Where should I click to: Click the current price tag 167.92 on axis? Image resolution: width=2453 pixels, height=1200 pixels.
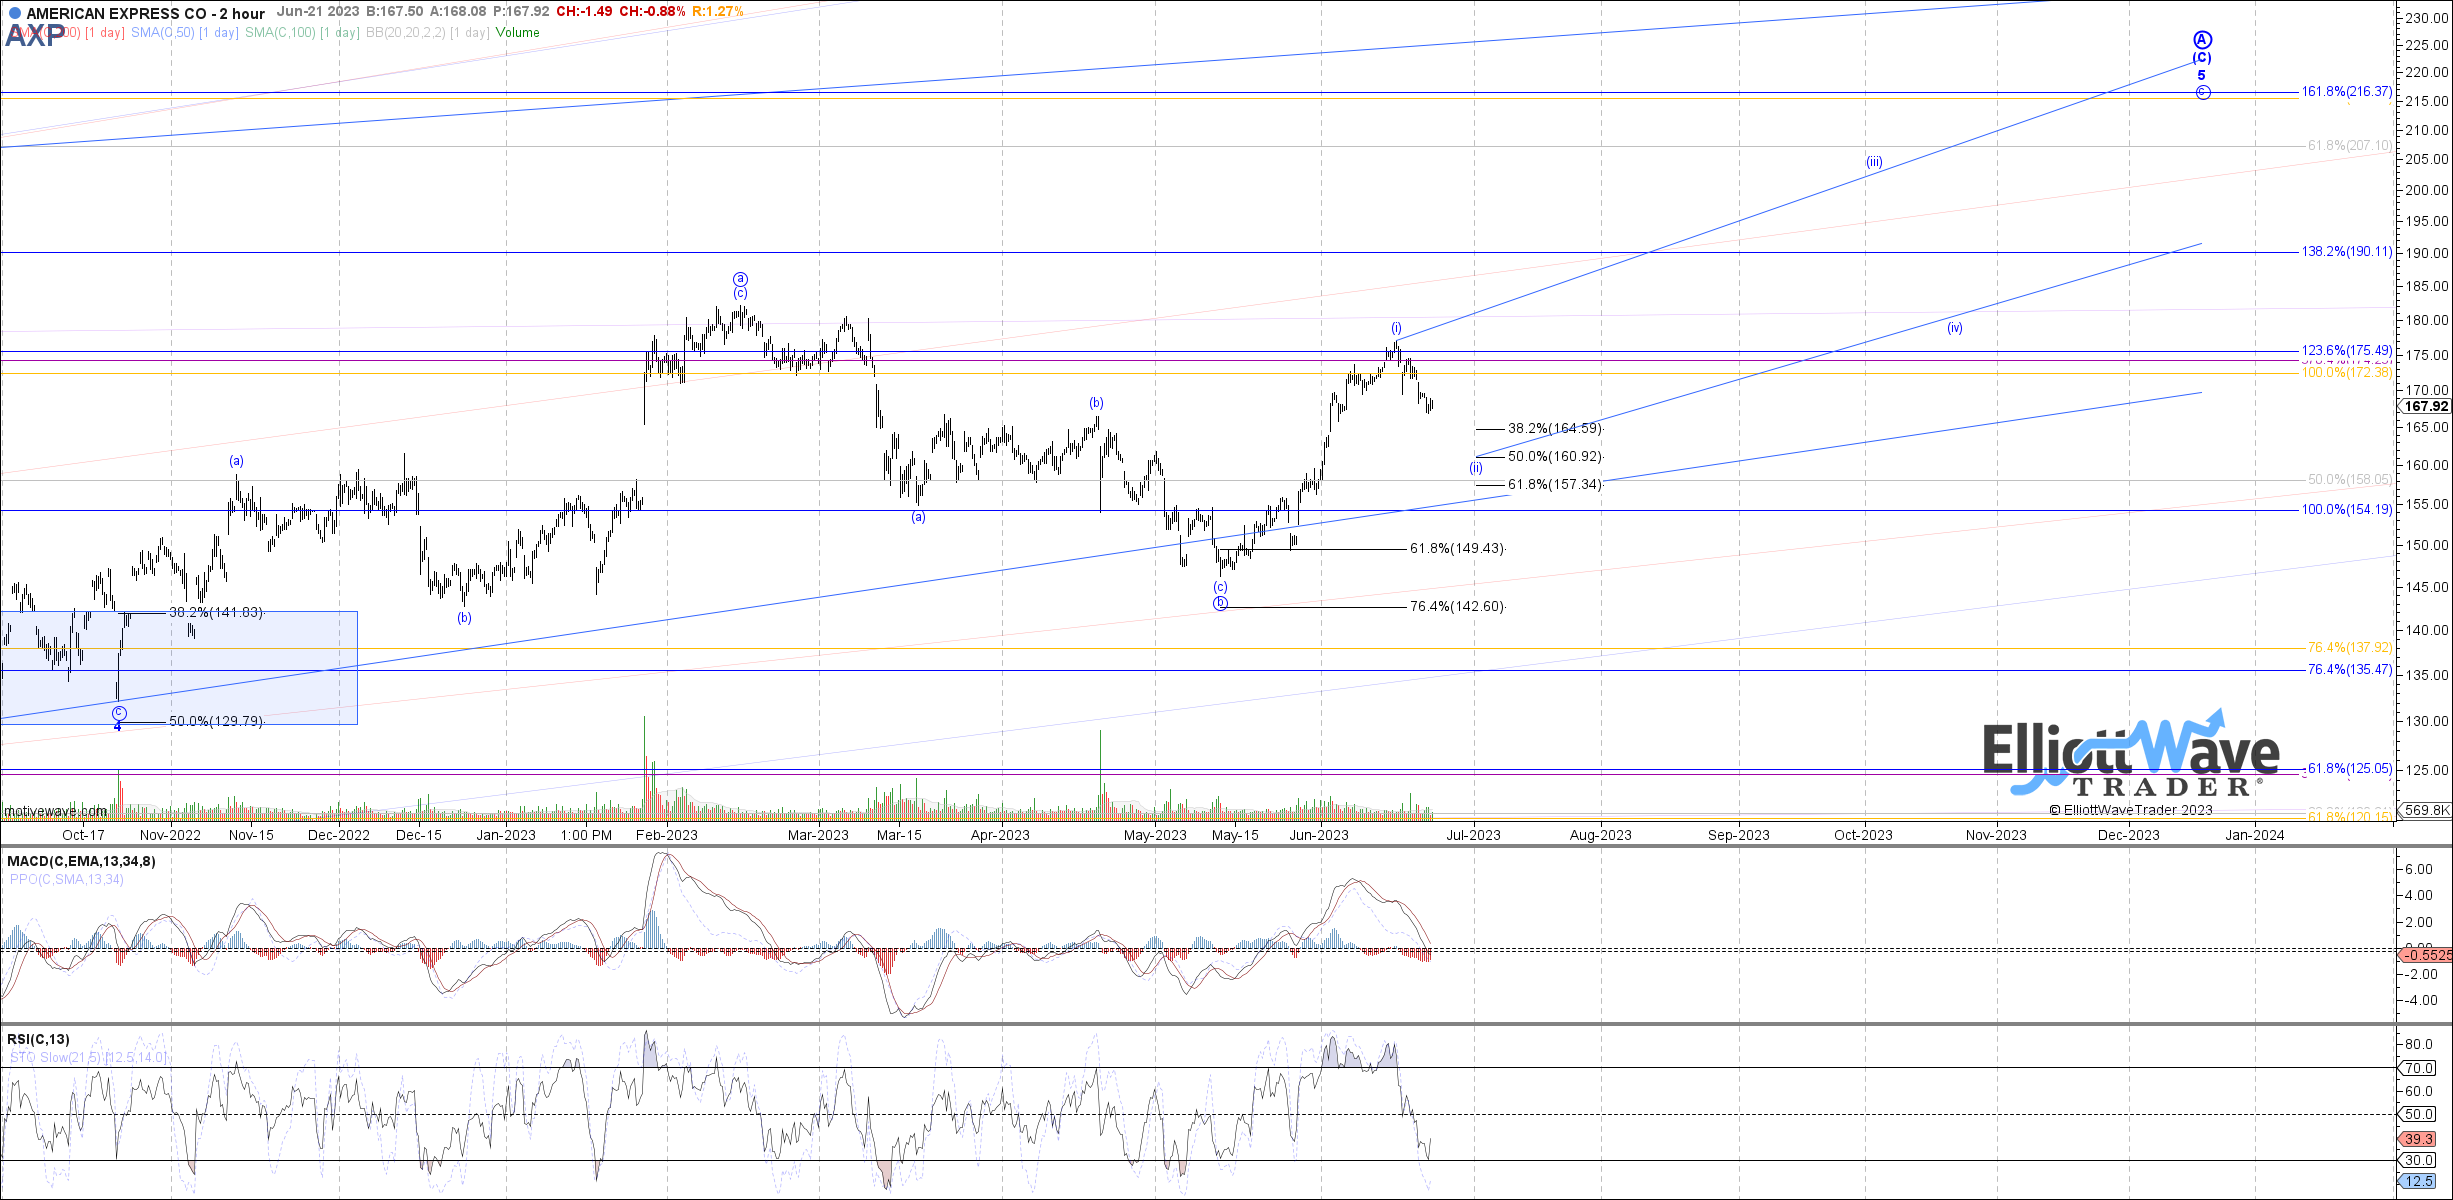2426,406
